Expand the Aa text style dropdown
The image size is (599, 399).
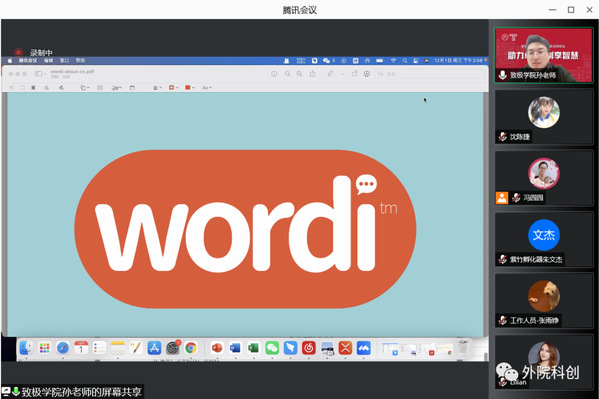207,88
